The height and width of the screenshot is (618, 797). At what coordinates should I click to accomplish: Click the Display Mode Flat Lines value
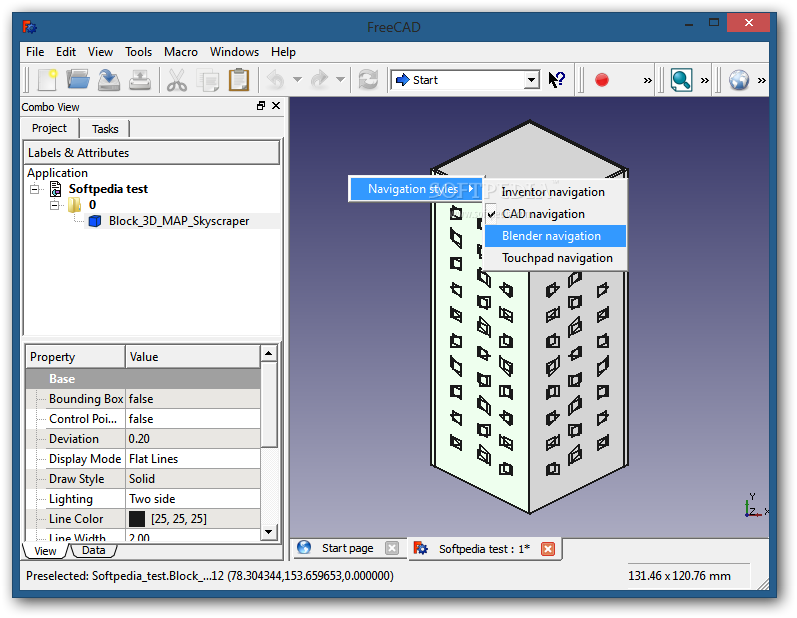(193, 459)
